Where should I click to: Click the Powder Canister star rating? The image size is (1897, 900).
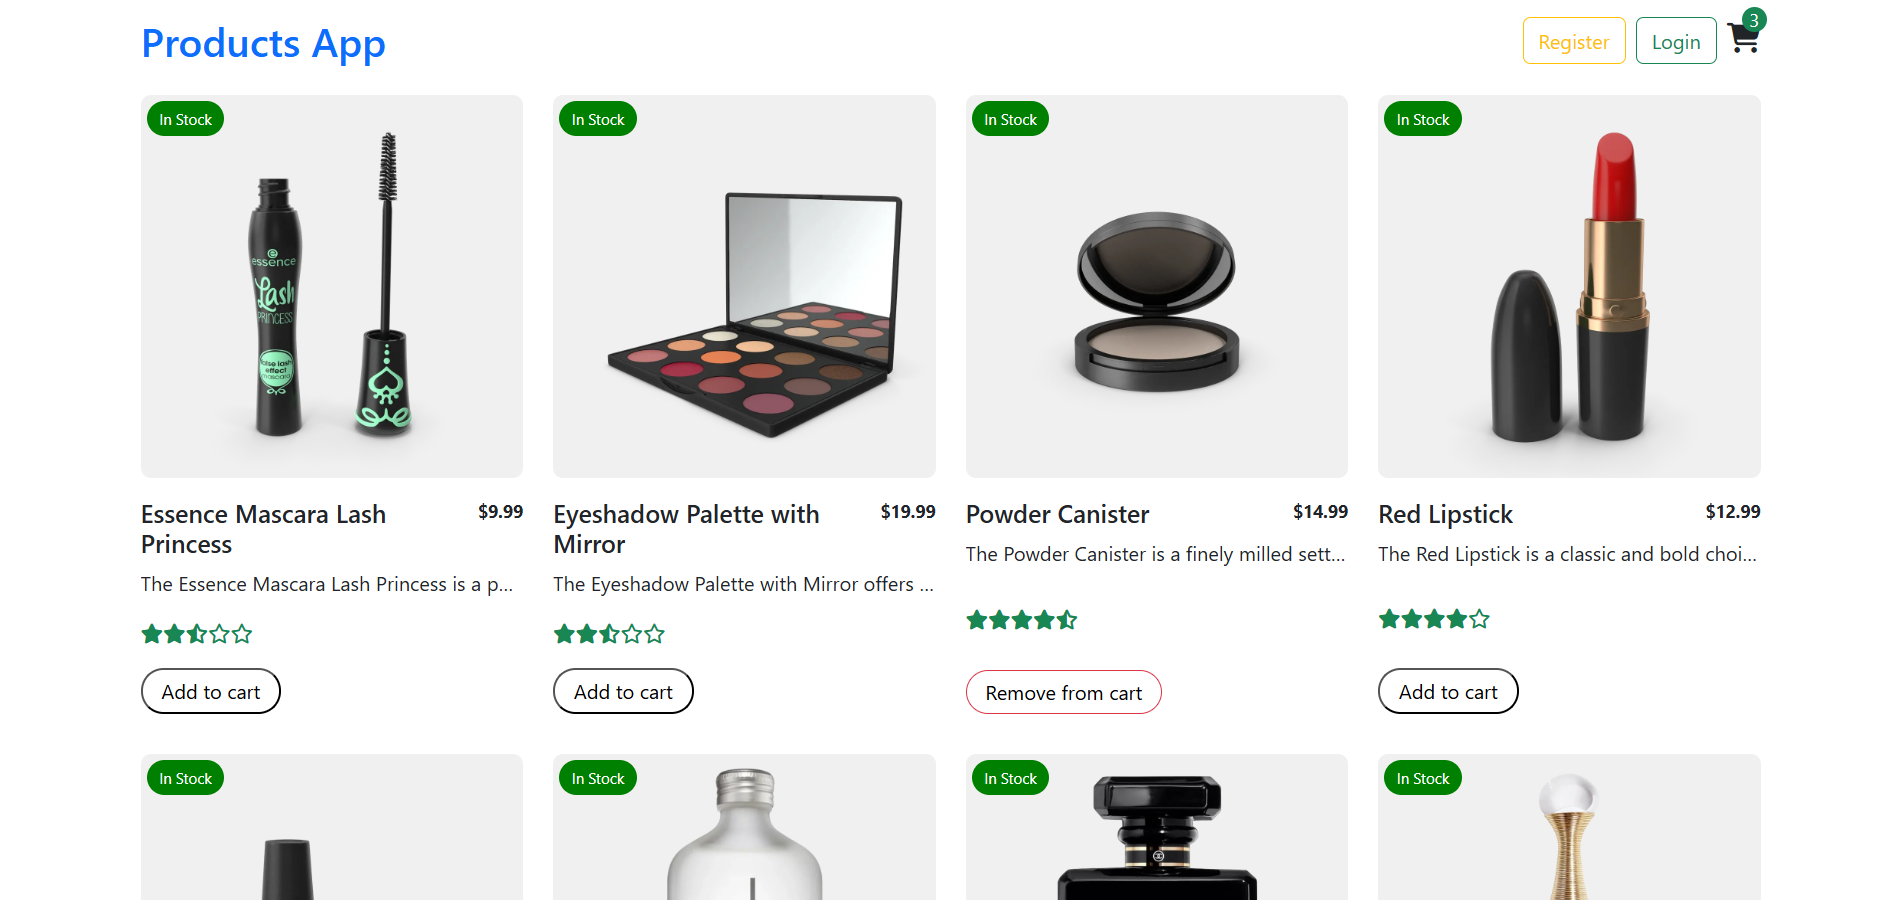(x=1022, y=620)
